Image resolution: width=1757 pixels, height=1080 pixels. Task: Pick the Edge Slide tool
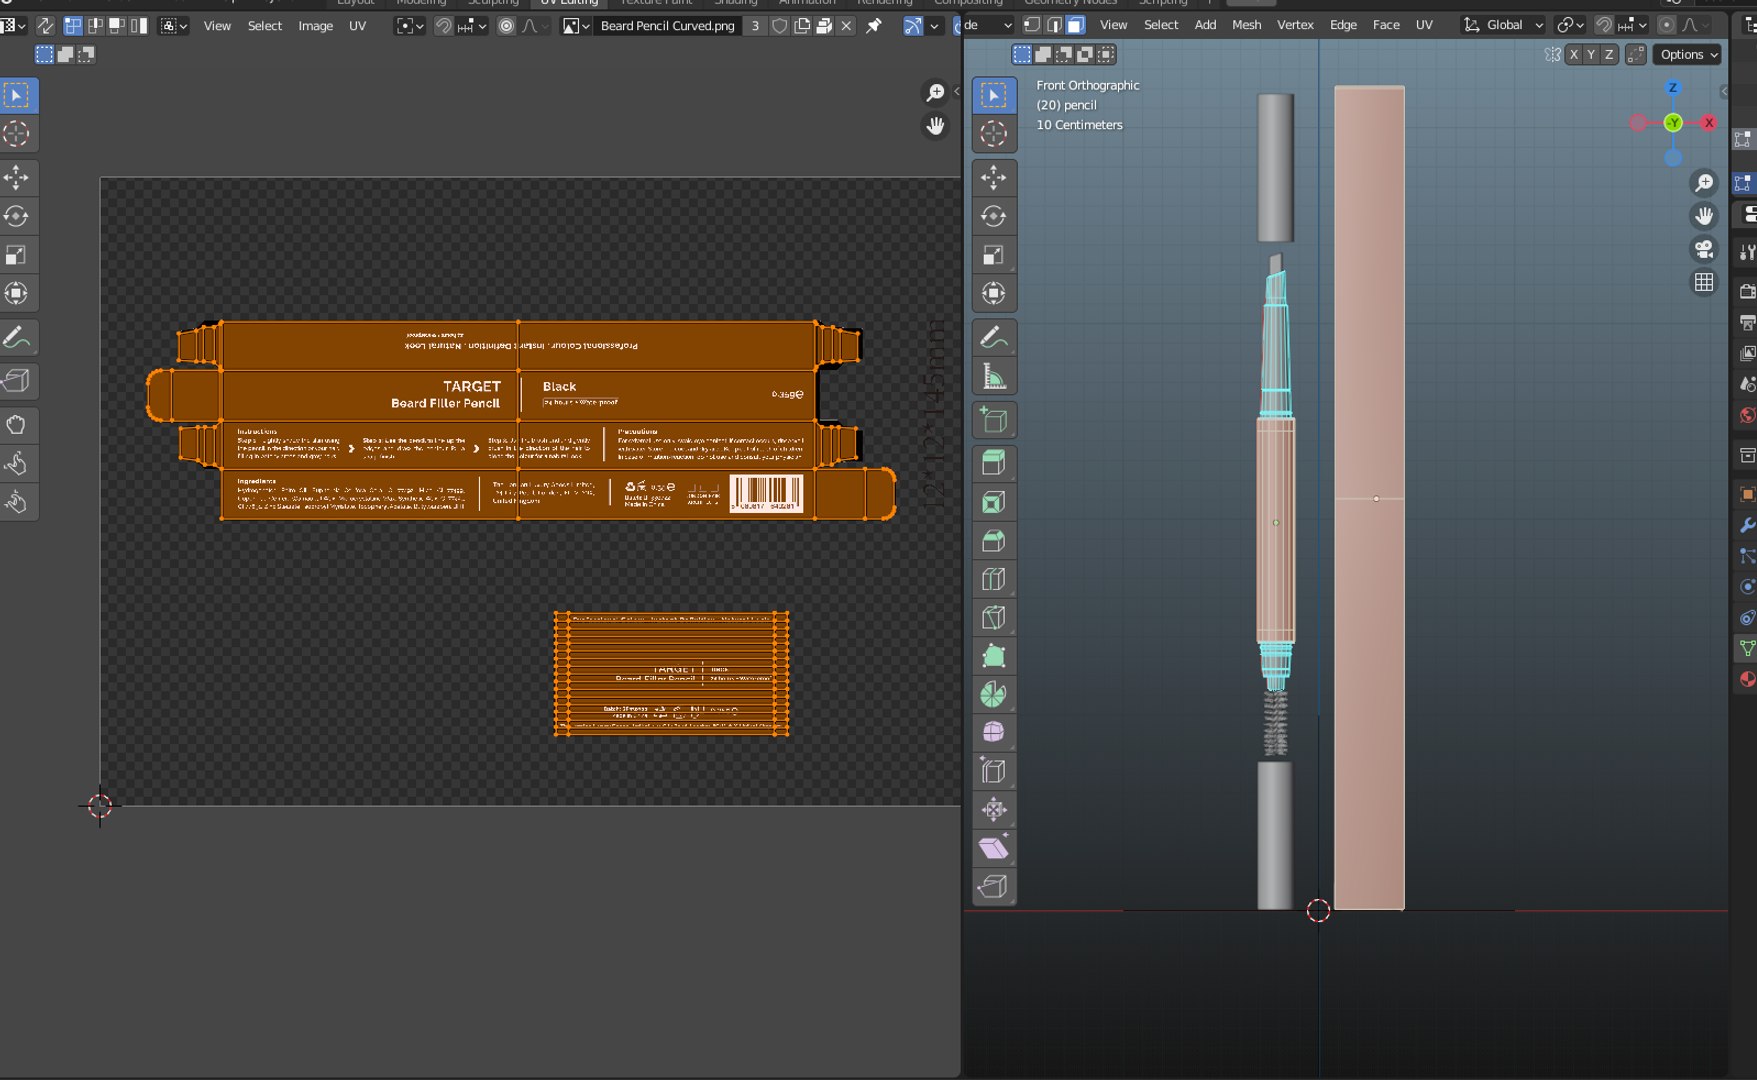click(994, 771)
